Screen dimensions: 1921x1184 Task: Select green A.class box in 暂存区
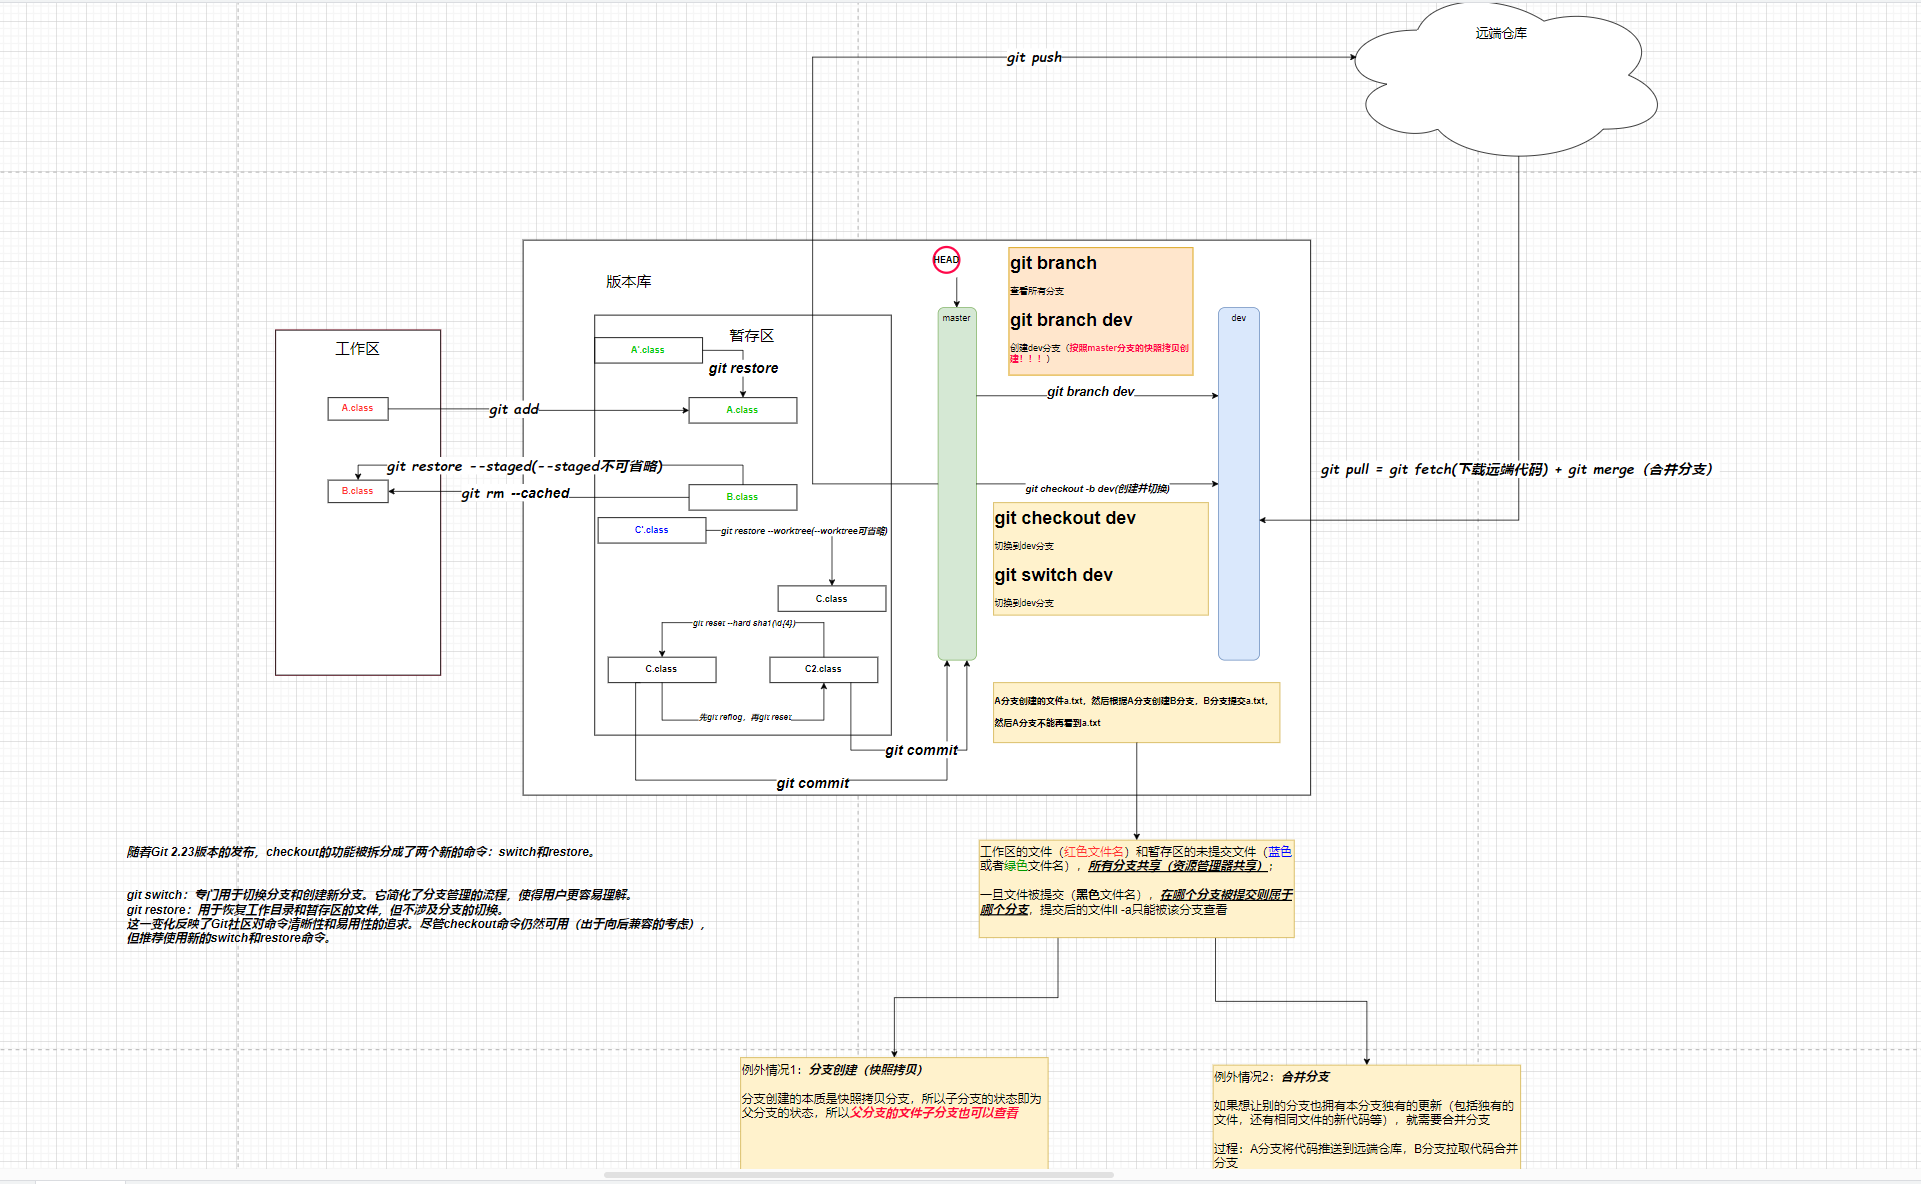742,410
